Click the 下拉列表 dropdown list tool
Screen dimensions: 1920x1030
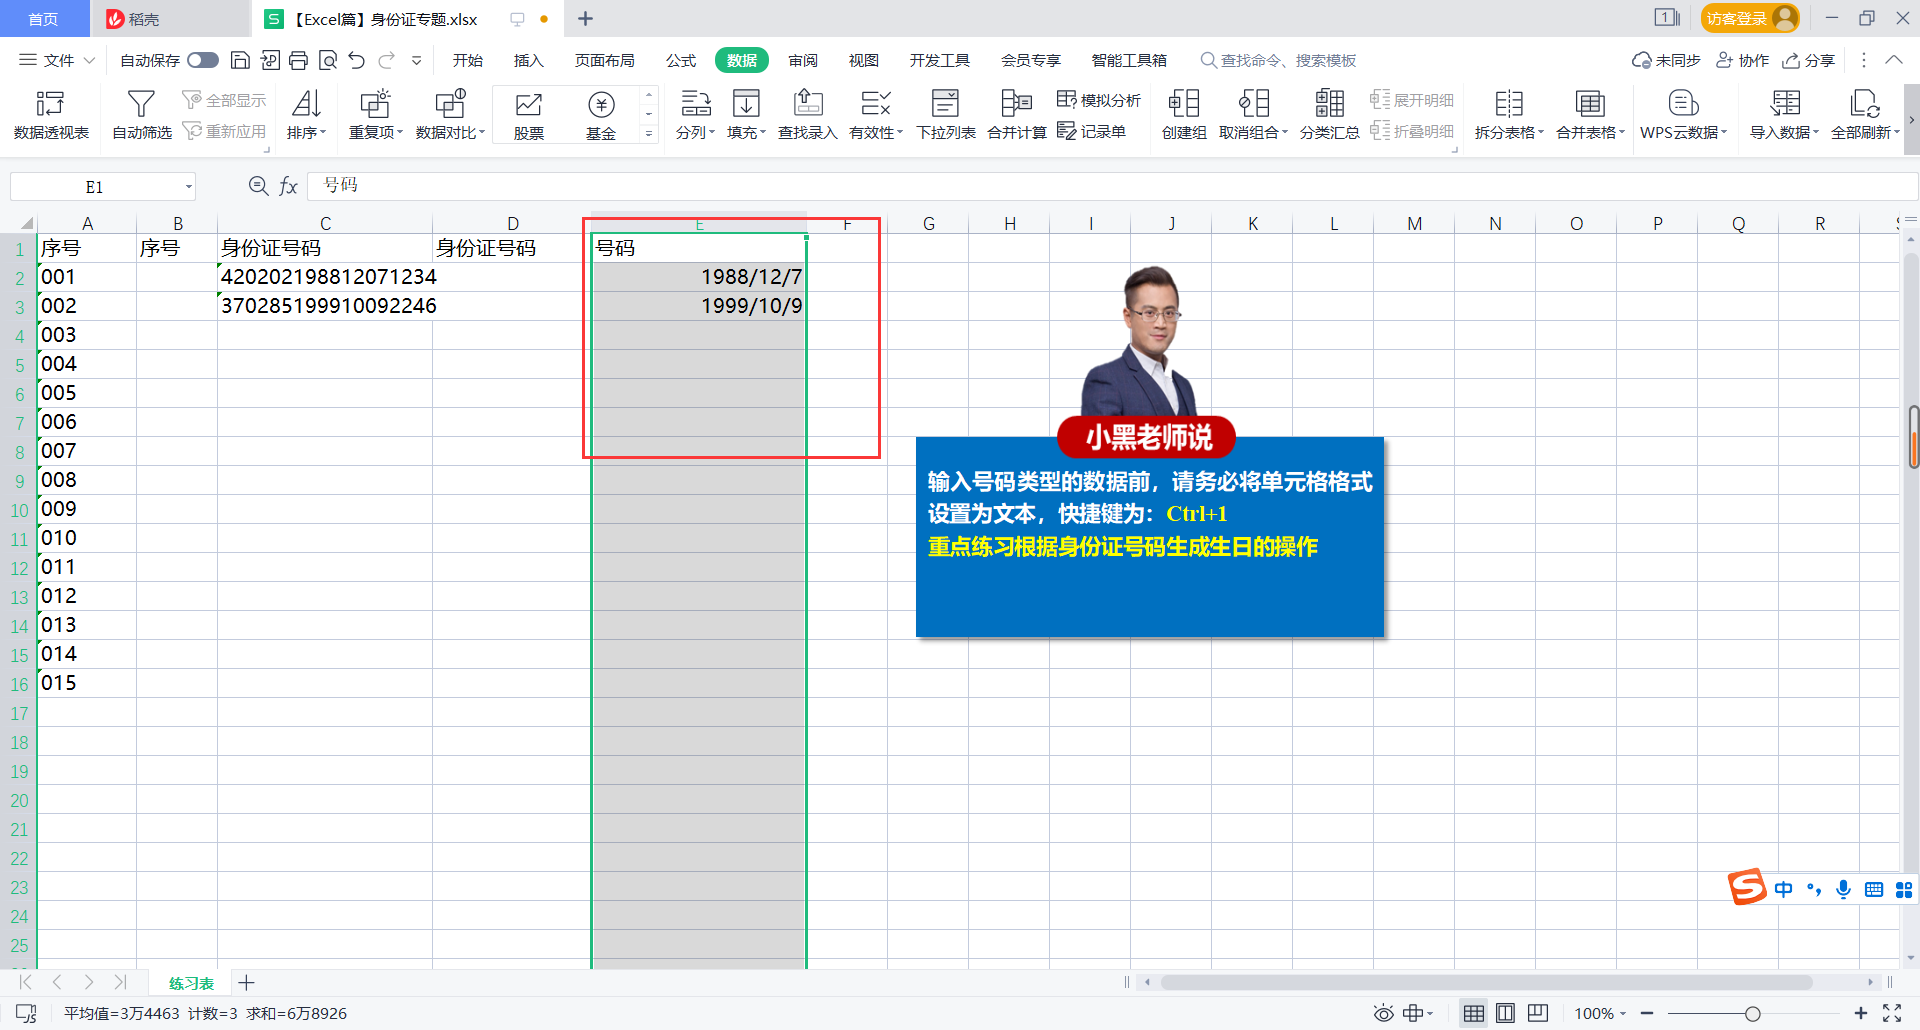tap(944, 113)
